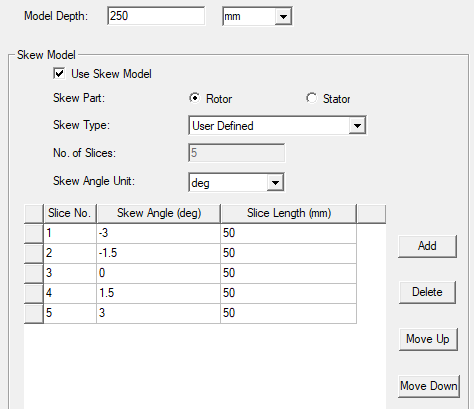This screenshot has height=409, width=474.
Task: Click slice length cell for slice 2
Action: pyautogui.click(x=289, y=253)
